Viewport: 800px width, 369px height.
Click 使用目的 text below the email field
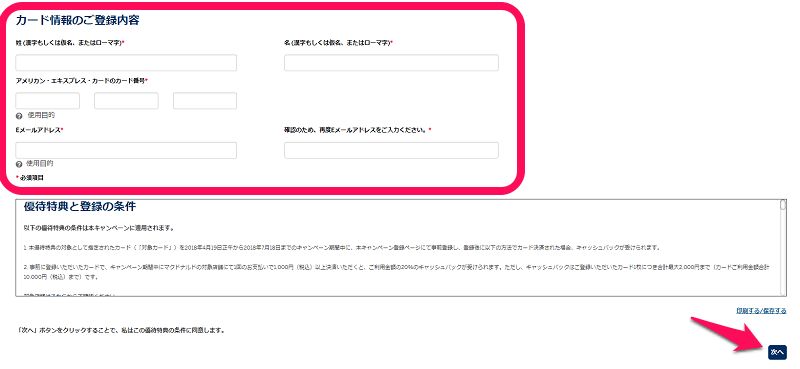click(x=40, y=164)
